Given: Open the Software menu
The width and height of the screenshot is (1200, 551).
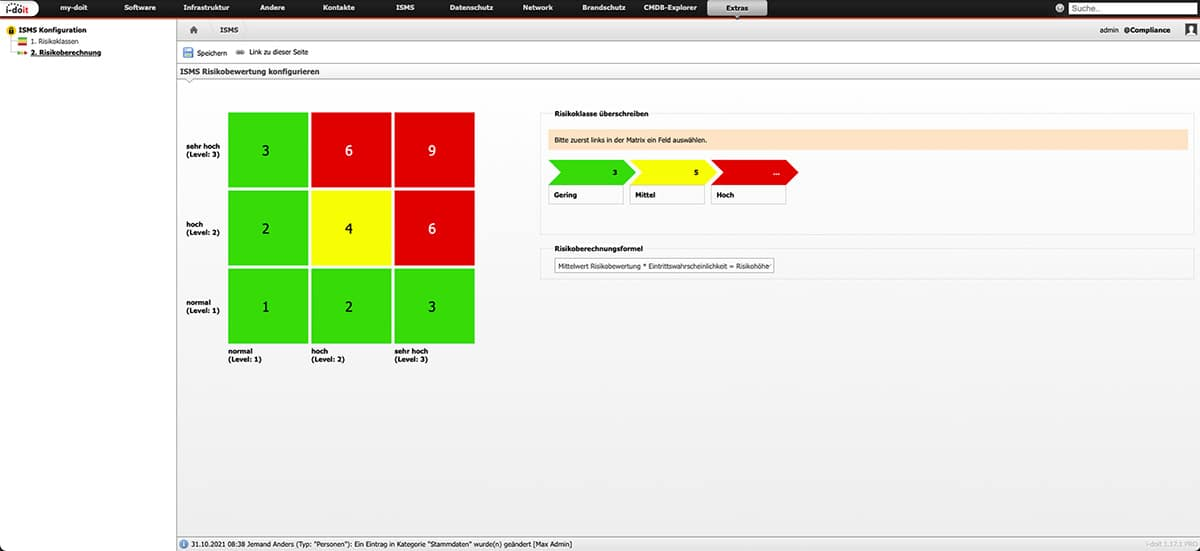Looking at the screenshot, I should coord(140,7).
